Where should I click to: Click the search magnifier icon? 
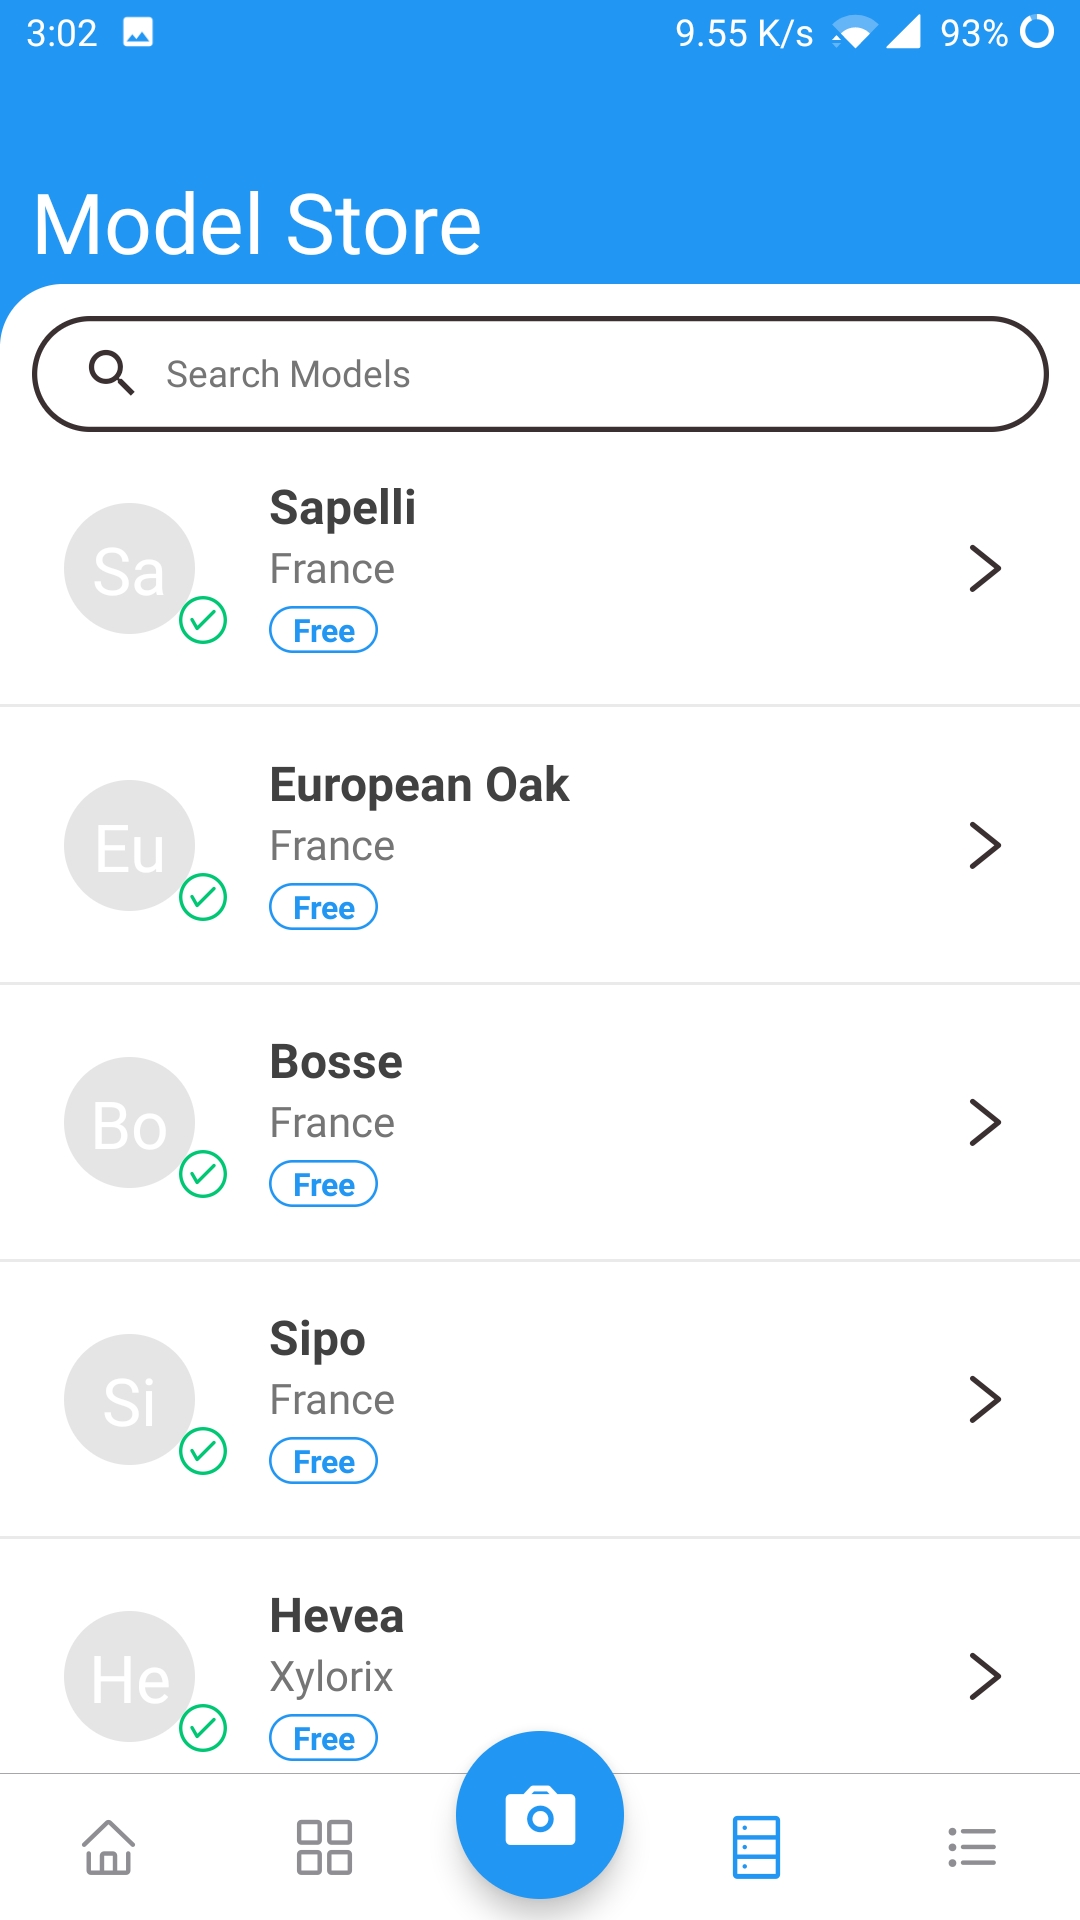[111, 373]
